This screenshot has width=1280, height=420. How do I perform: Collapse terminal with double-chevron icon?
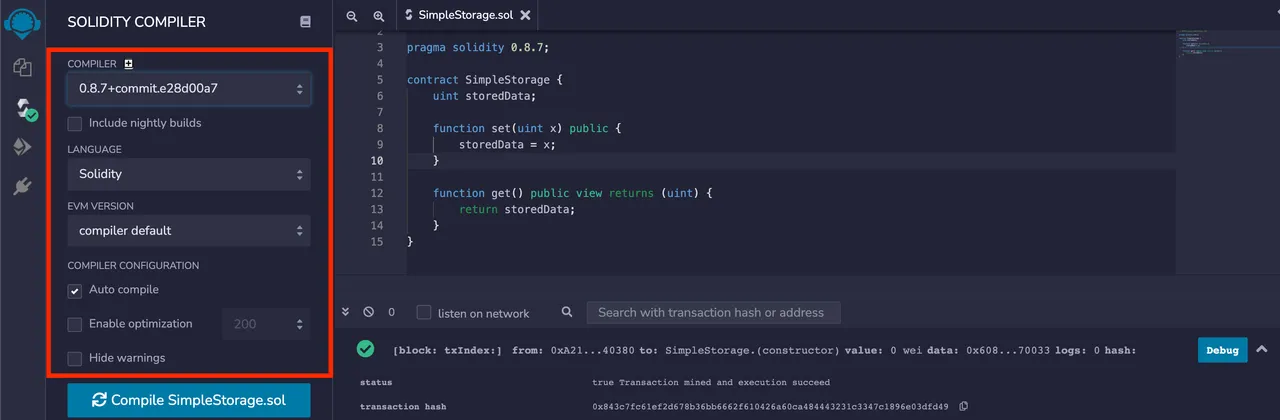click(x=345, y=312)
